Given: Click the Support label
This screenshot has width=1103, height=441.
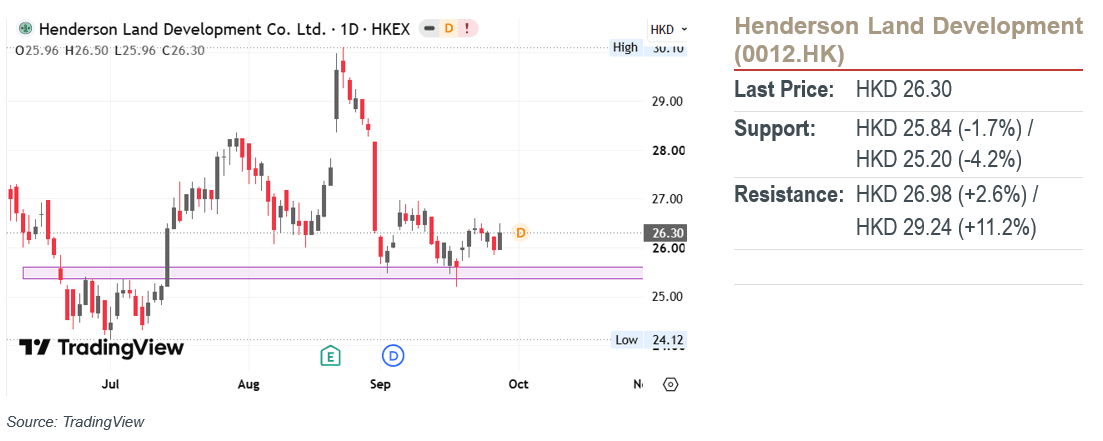Looking at the screenshot, I should [x=775, y=129].
